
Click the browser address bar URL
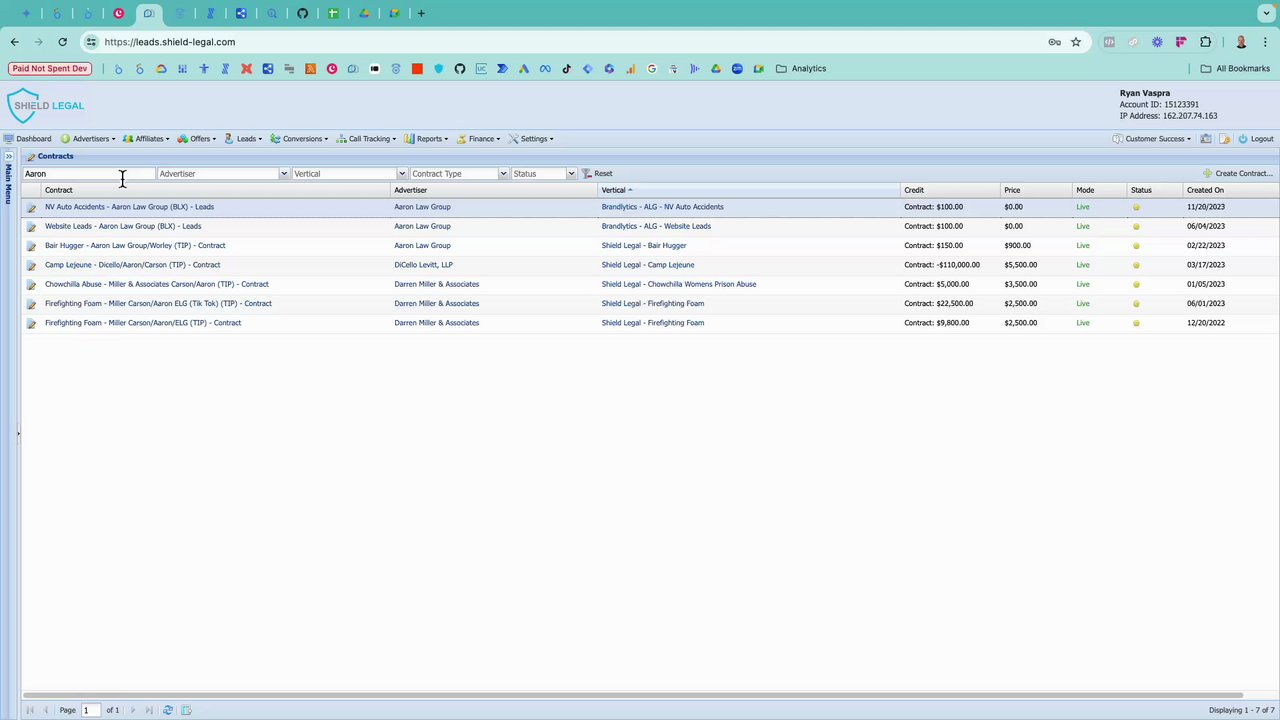(x=170, y=42)
